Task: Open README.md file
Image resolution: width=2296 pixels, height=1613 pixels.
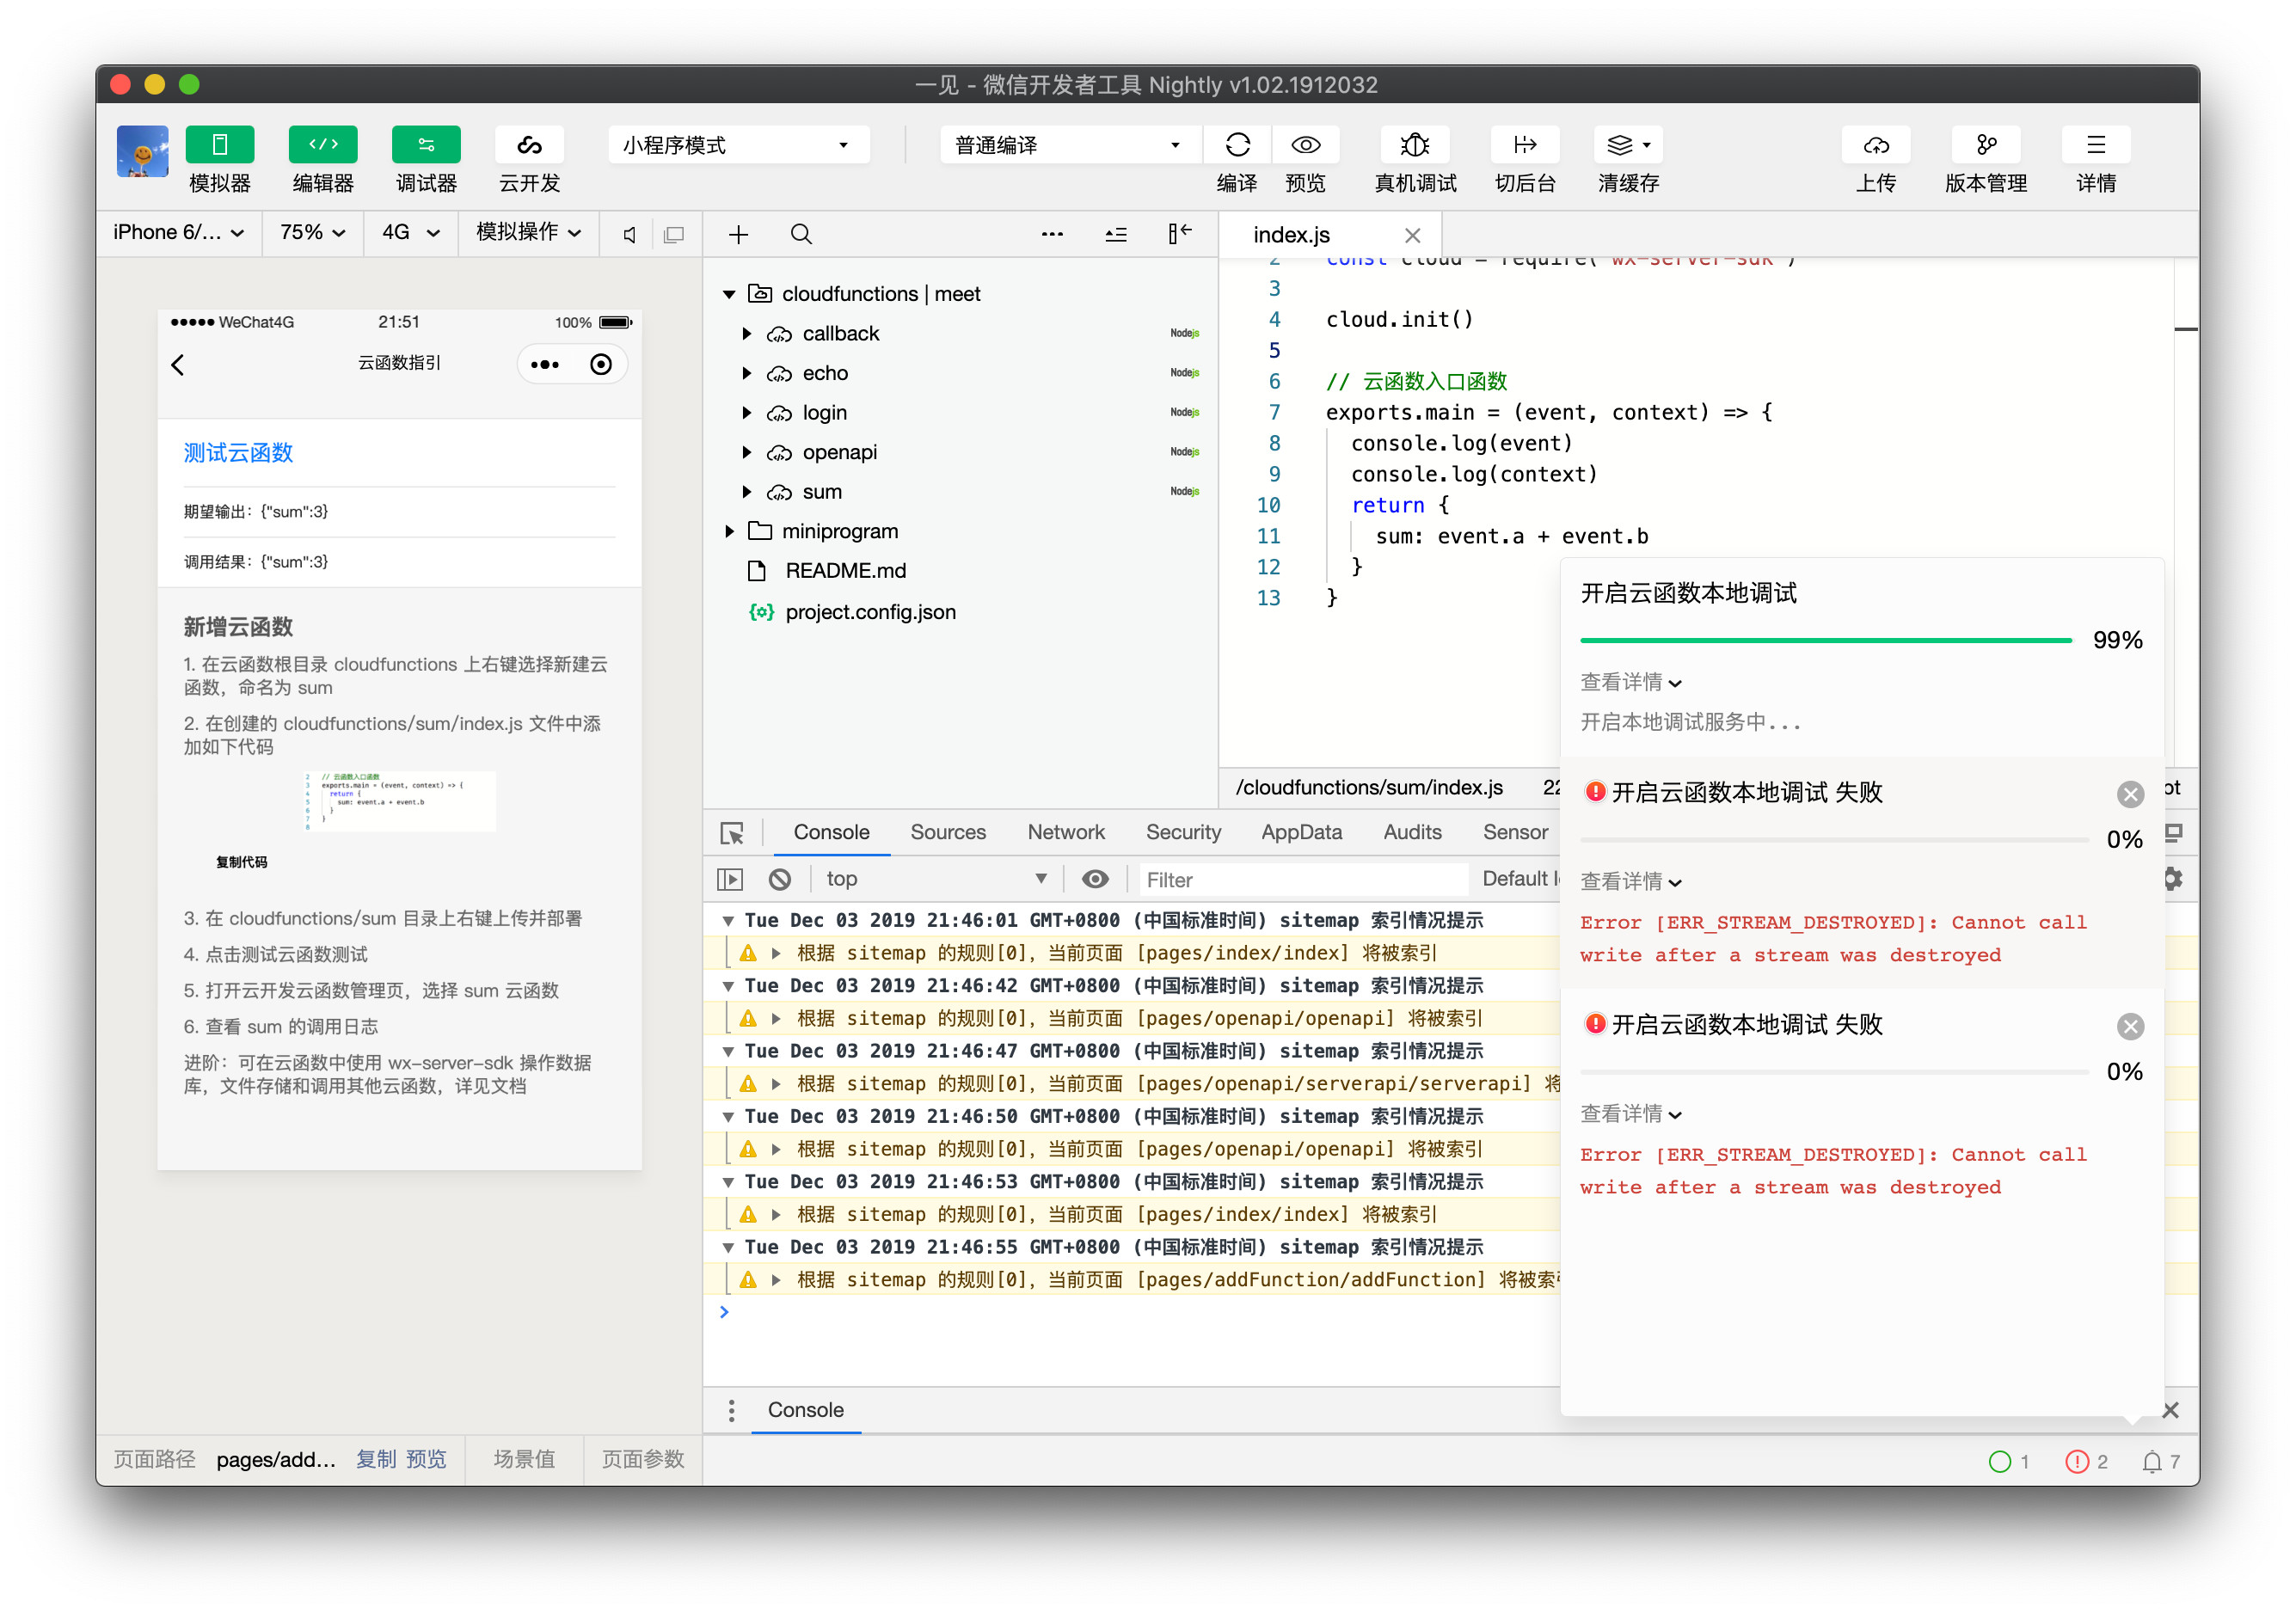Action: [x=845, y=571]
